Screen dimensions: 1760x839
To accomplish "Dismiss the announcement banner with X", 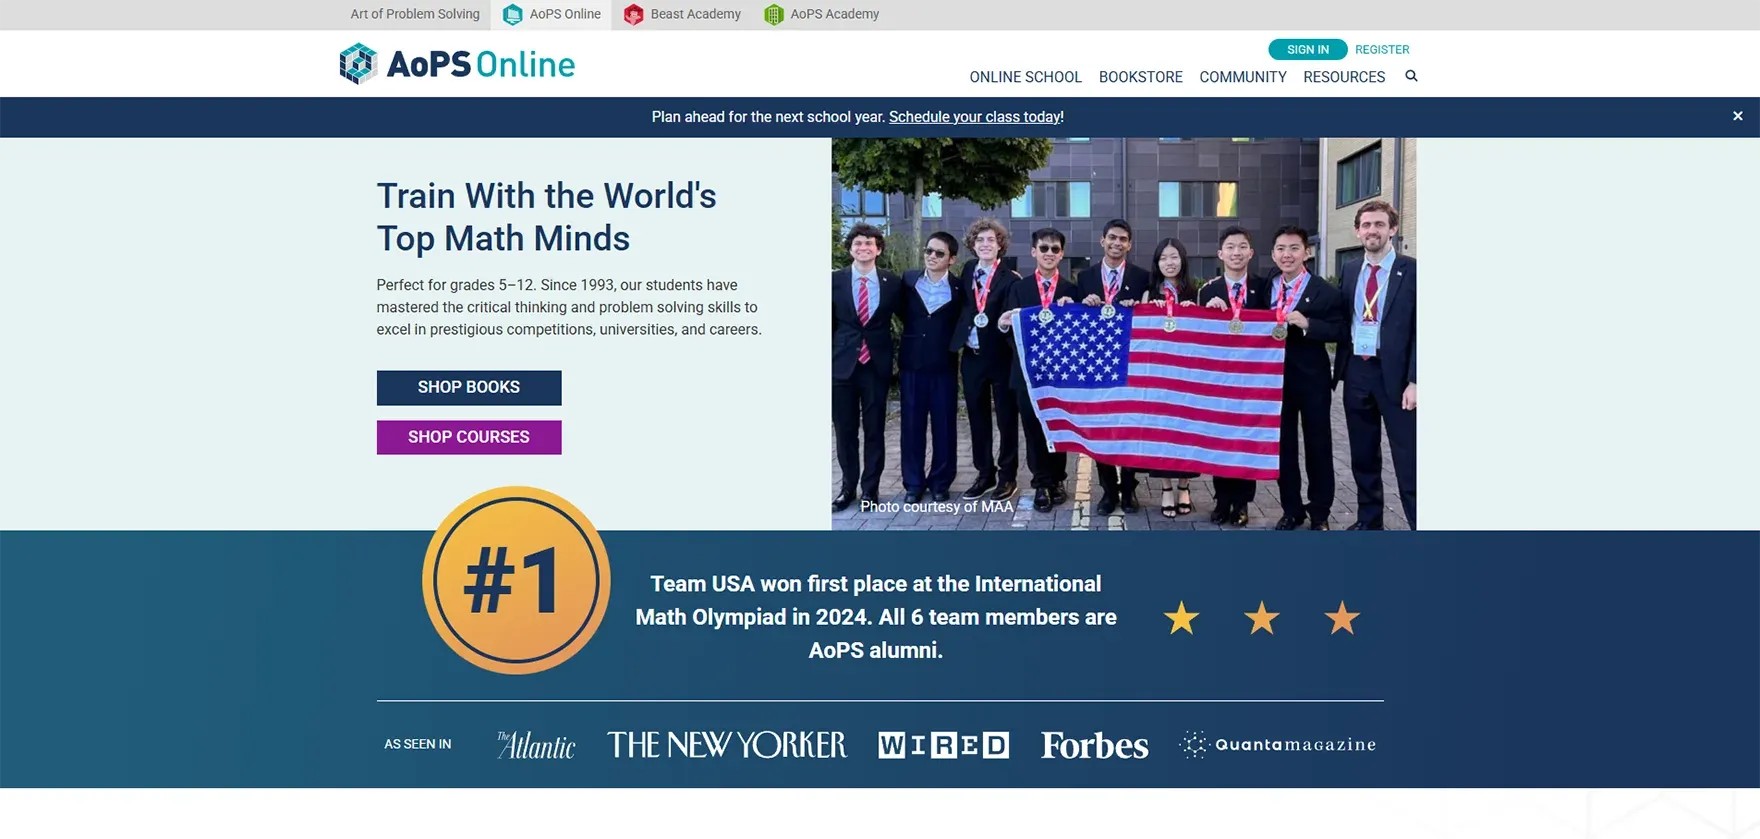I will coord(1738,116).
